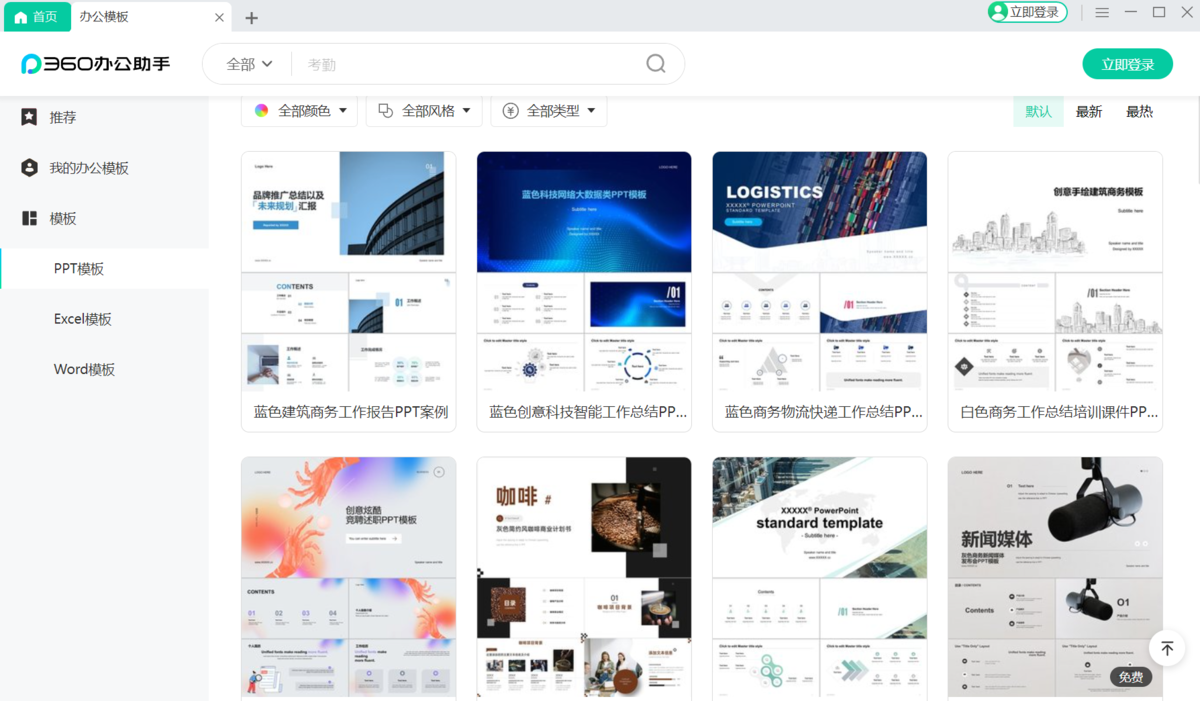Expand the 全部风格 filter dropdown
This screenshot has height=701, width=1200.
pyautogui.click(x=424, y=111)
